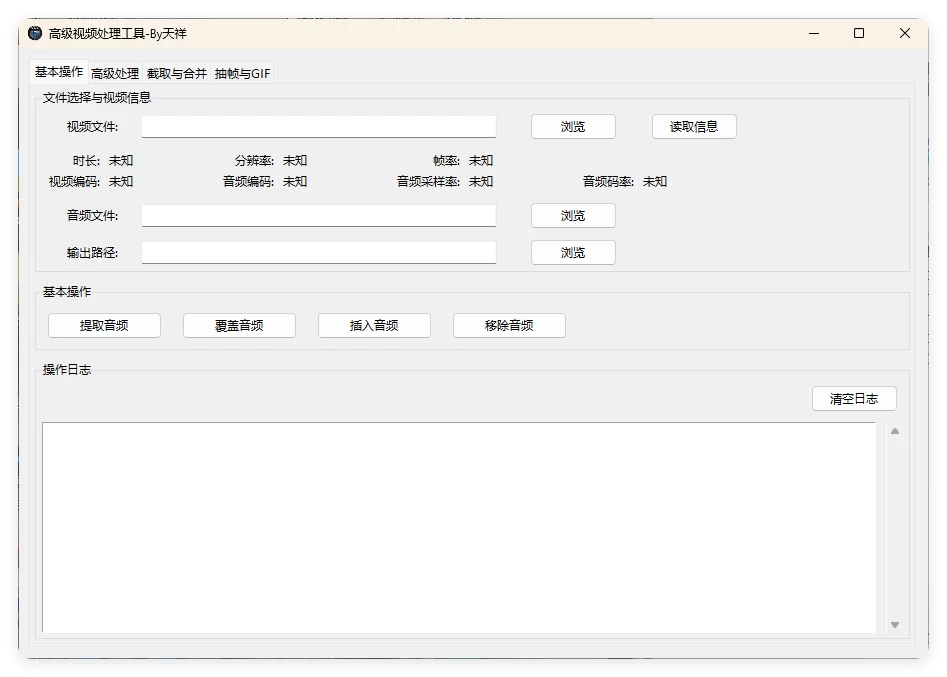Click 读取信息 to read video info

(693, 126)
